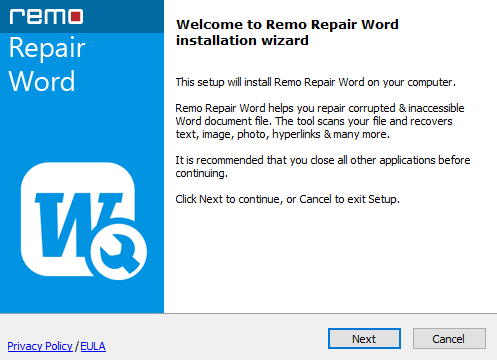Click the Repair Word wrench icon
Screen dimensions: 497x360
[84, 221]
